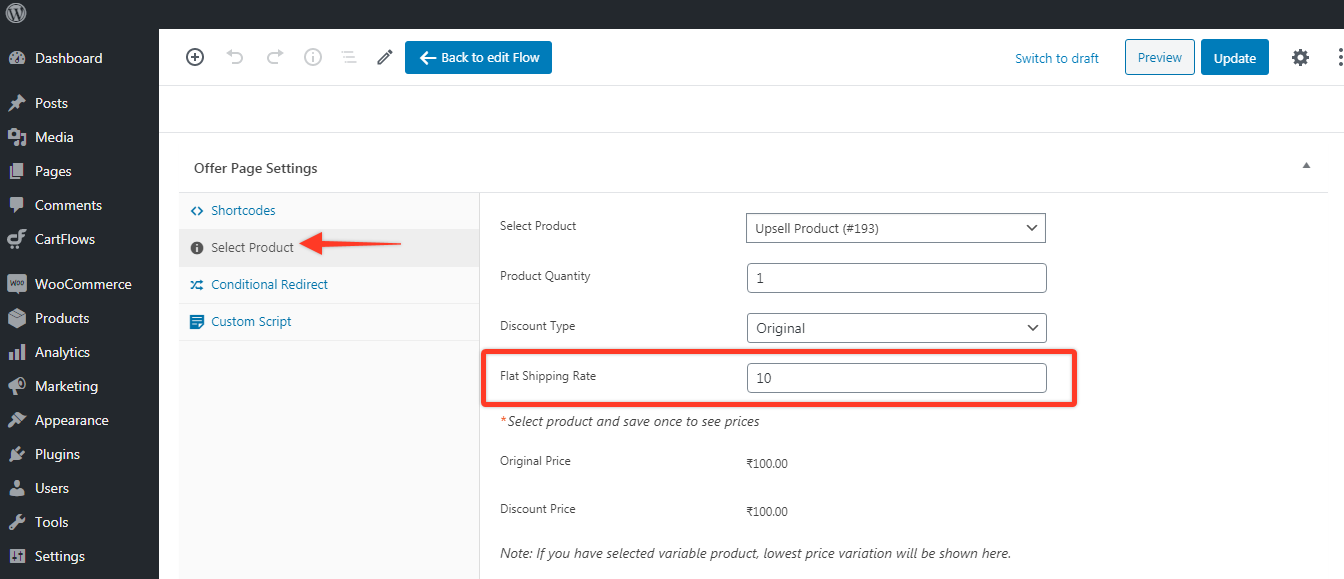1344x579 pixels.
Task: Undo the last editor change
Action: tap(235, 57)
